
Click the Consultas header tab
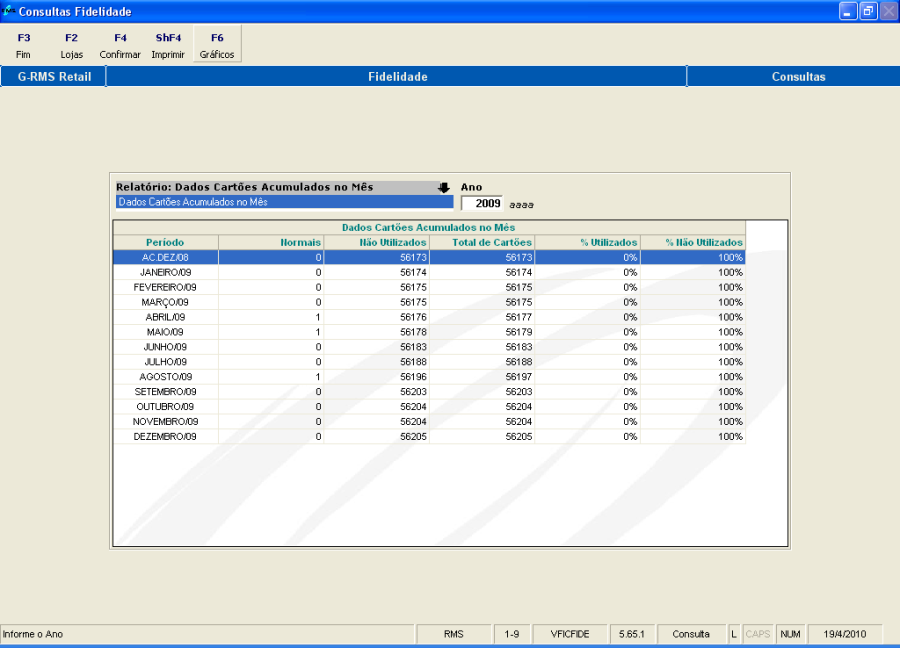(x=798, y=77)
